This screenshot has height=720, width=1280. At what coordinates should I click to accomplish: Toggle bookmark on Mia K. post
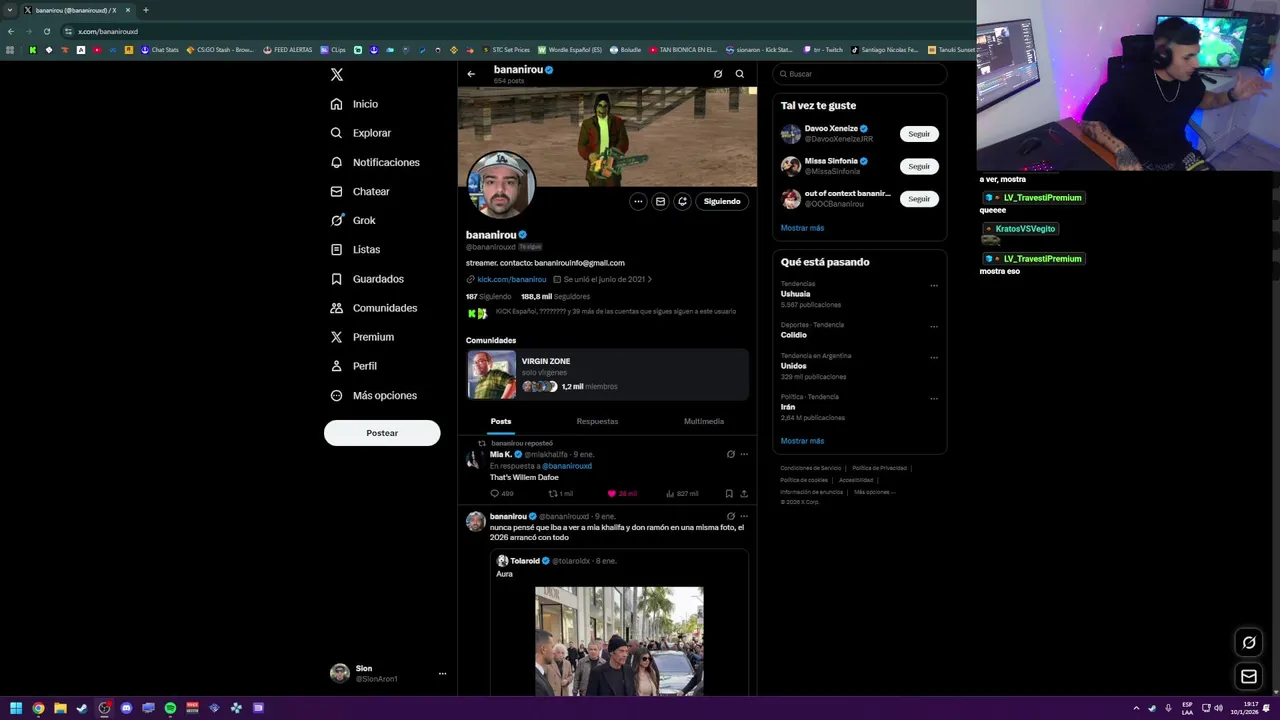click(x=729, y=494)
